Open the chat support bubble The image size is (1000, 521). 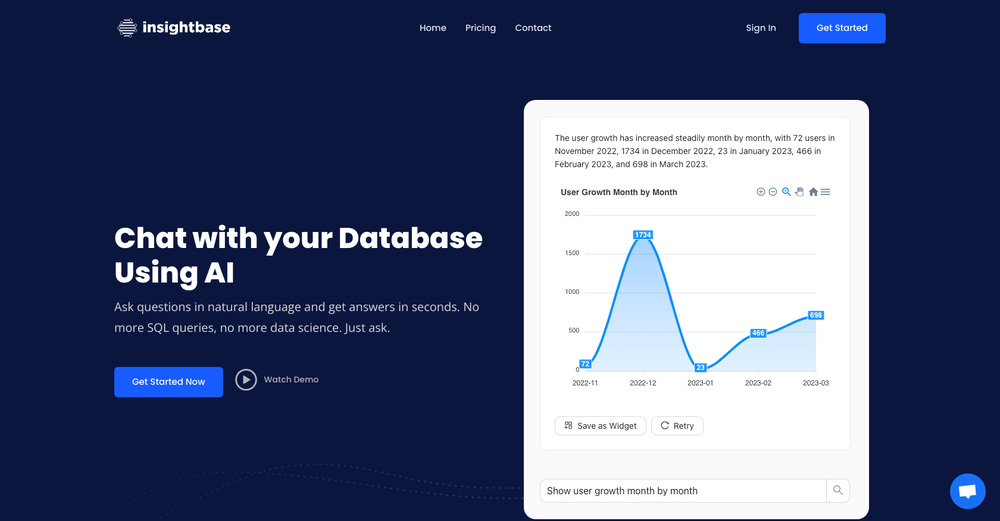tap(966, 491)
